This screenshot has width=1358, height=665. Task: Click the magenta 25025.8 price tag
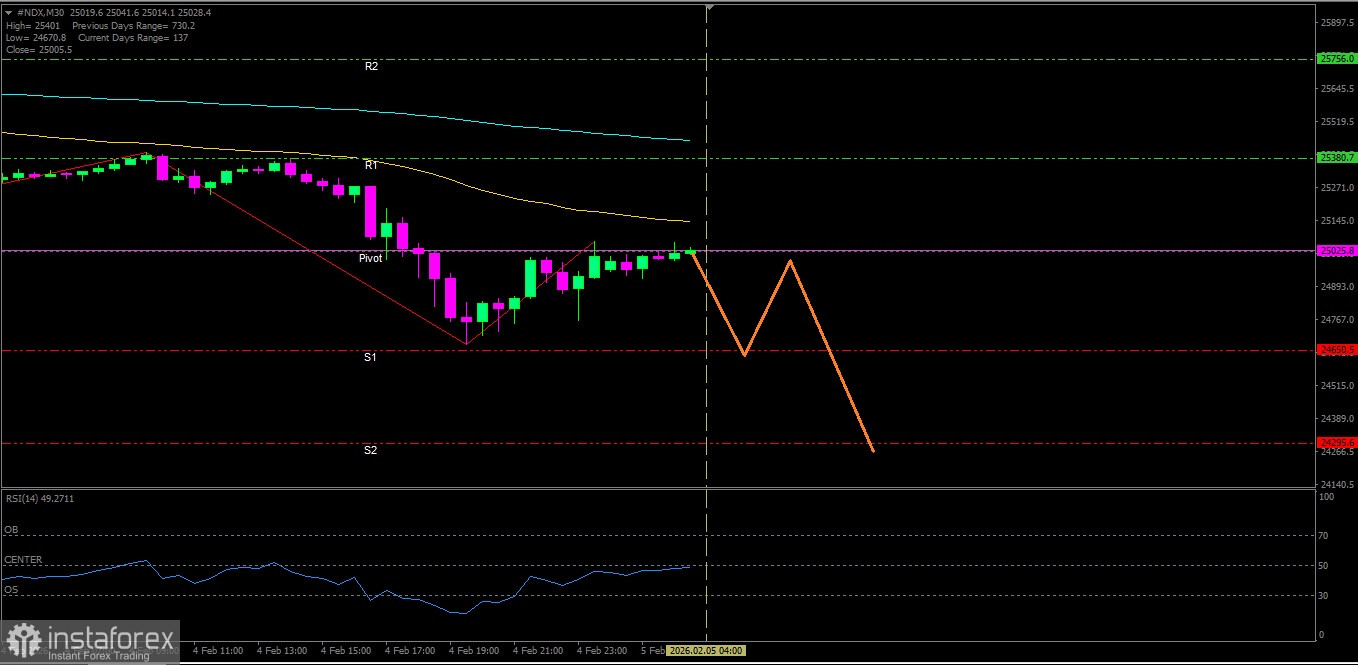coord(1337,251)
